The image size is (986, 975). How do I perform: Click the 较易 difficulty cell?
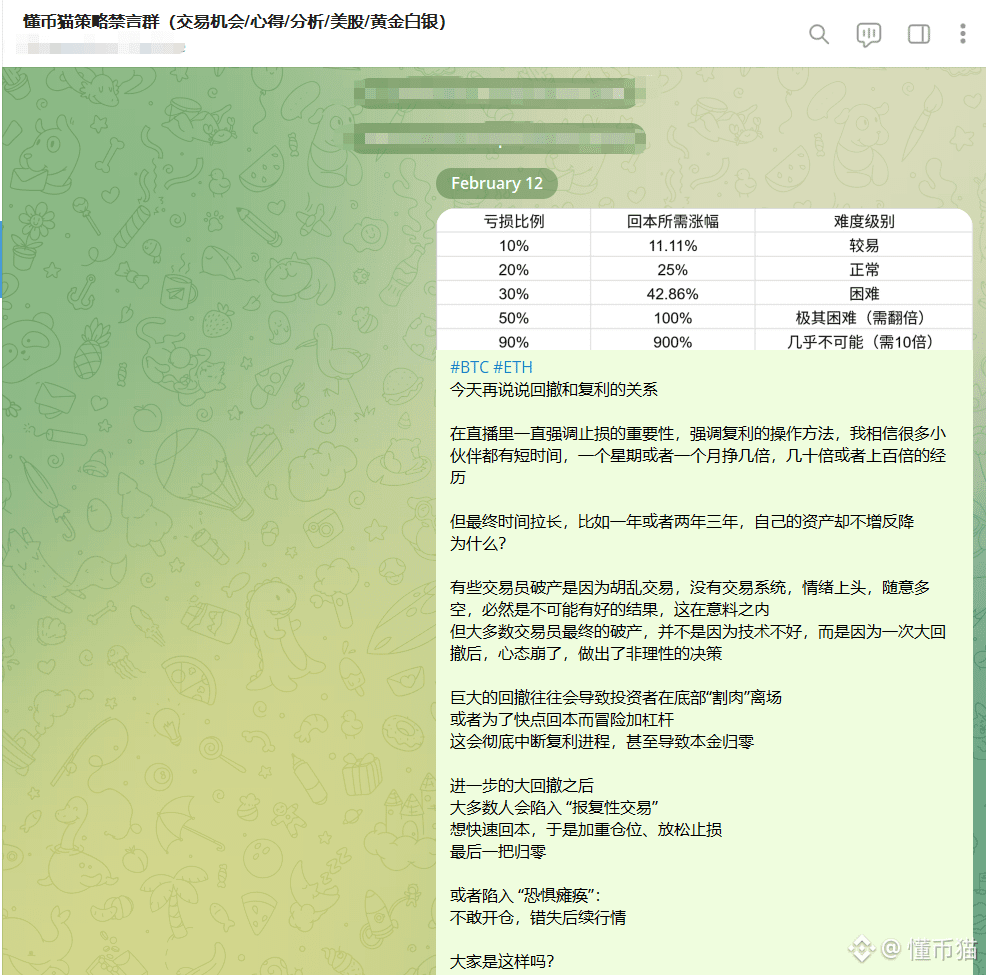[864, 246]
